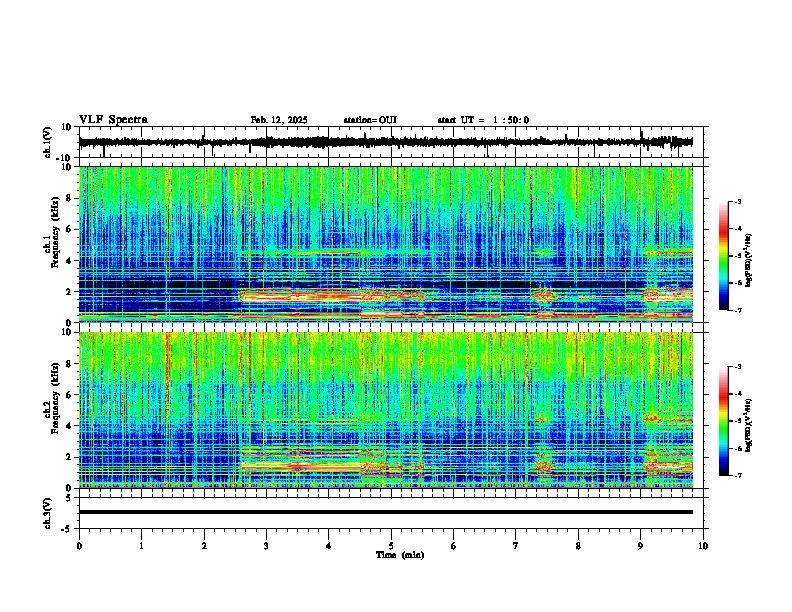Click the "1" tick on the time axis
792x612 pixels.
click(141, 546)
